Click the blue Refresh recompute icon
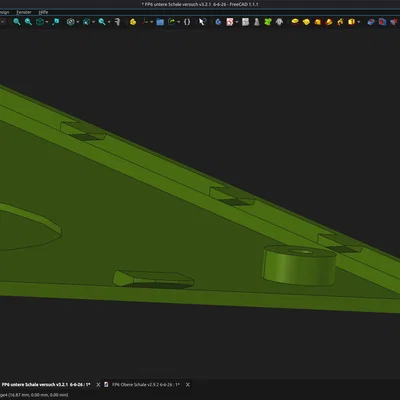Image resolution: width=400 pixels, height=400 pixels. pyautogui.click(x=218, y=22)
